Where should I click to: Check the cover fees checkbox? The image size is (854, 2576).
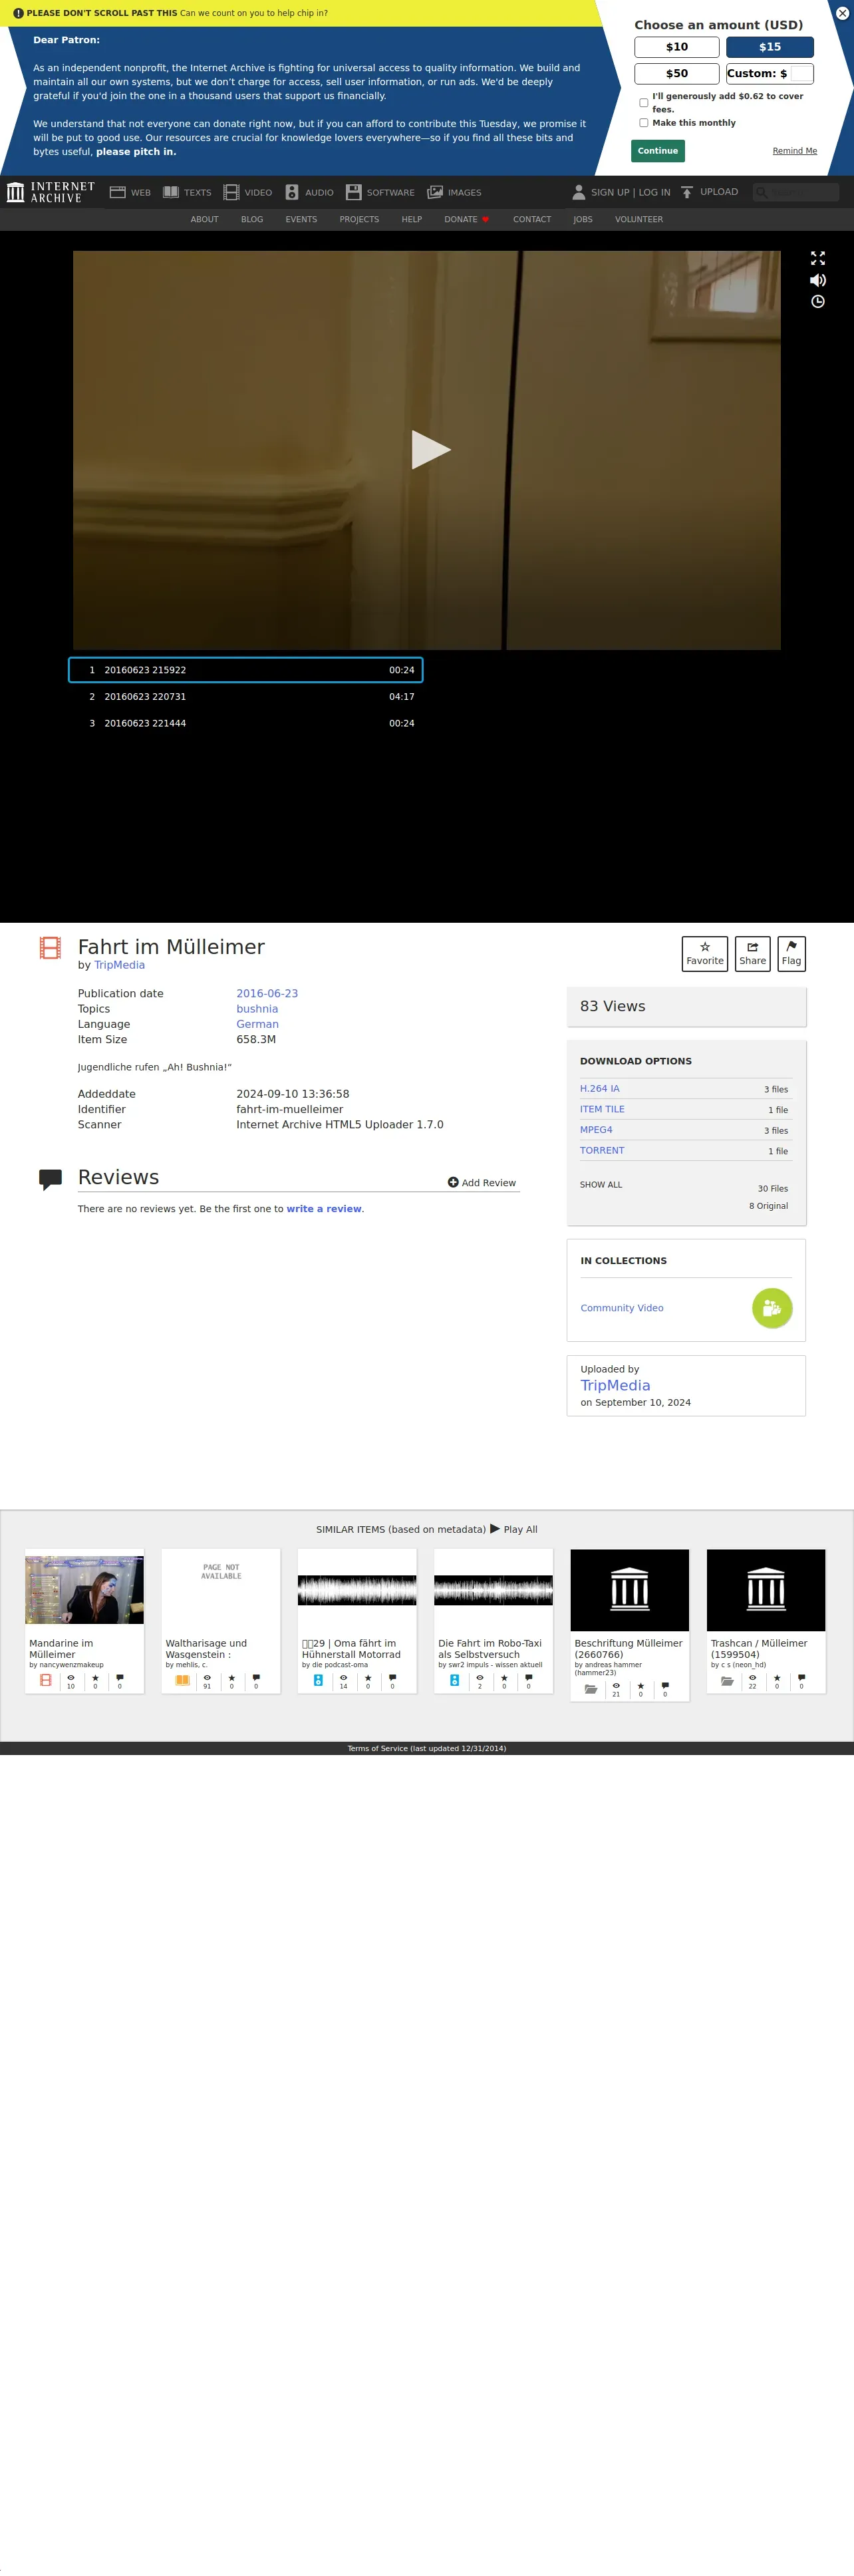644,103
